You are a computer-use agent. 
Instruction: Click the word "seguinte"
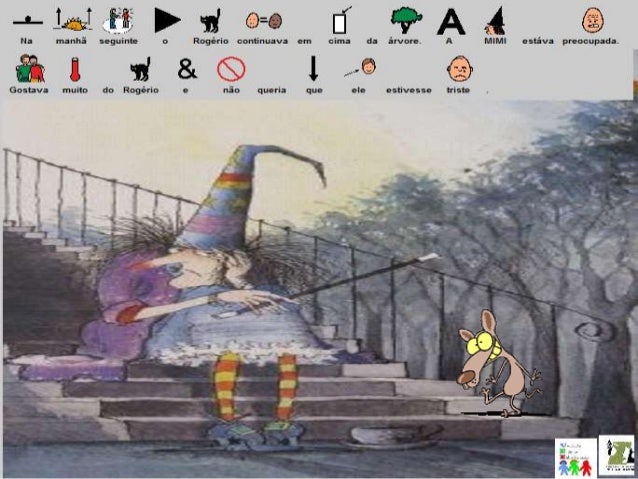coord(118,42)
